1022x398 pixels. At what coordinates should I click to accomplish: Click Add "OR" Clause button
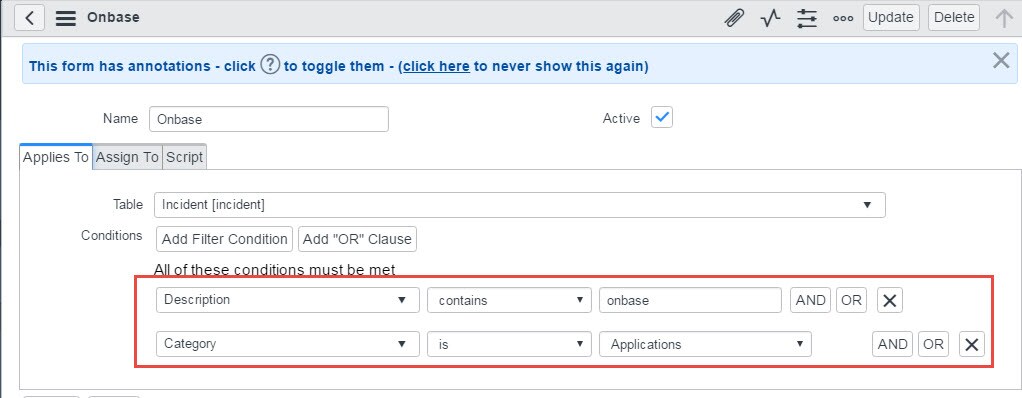point(357,239)
